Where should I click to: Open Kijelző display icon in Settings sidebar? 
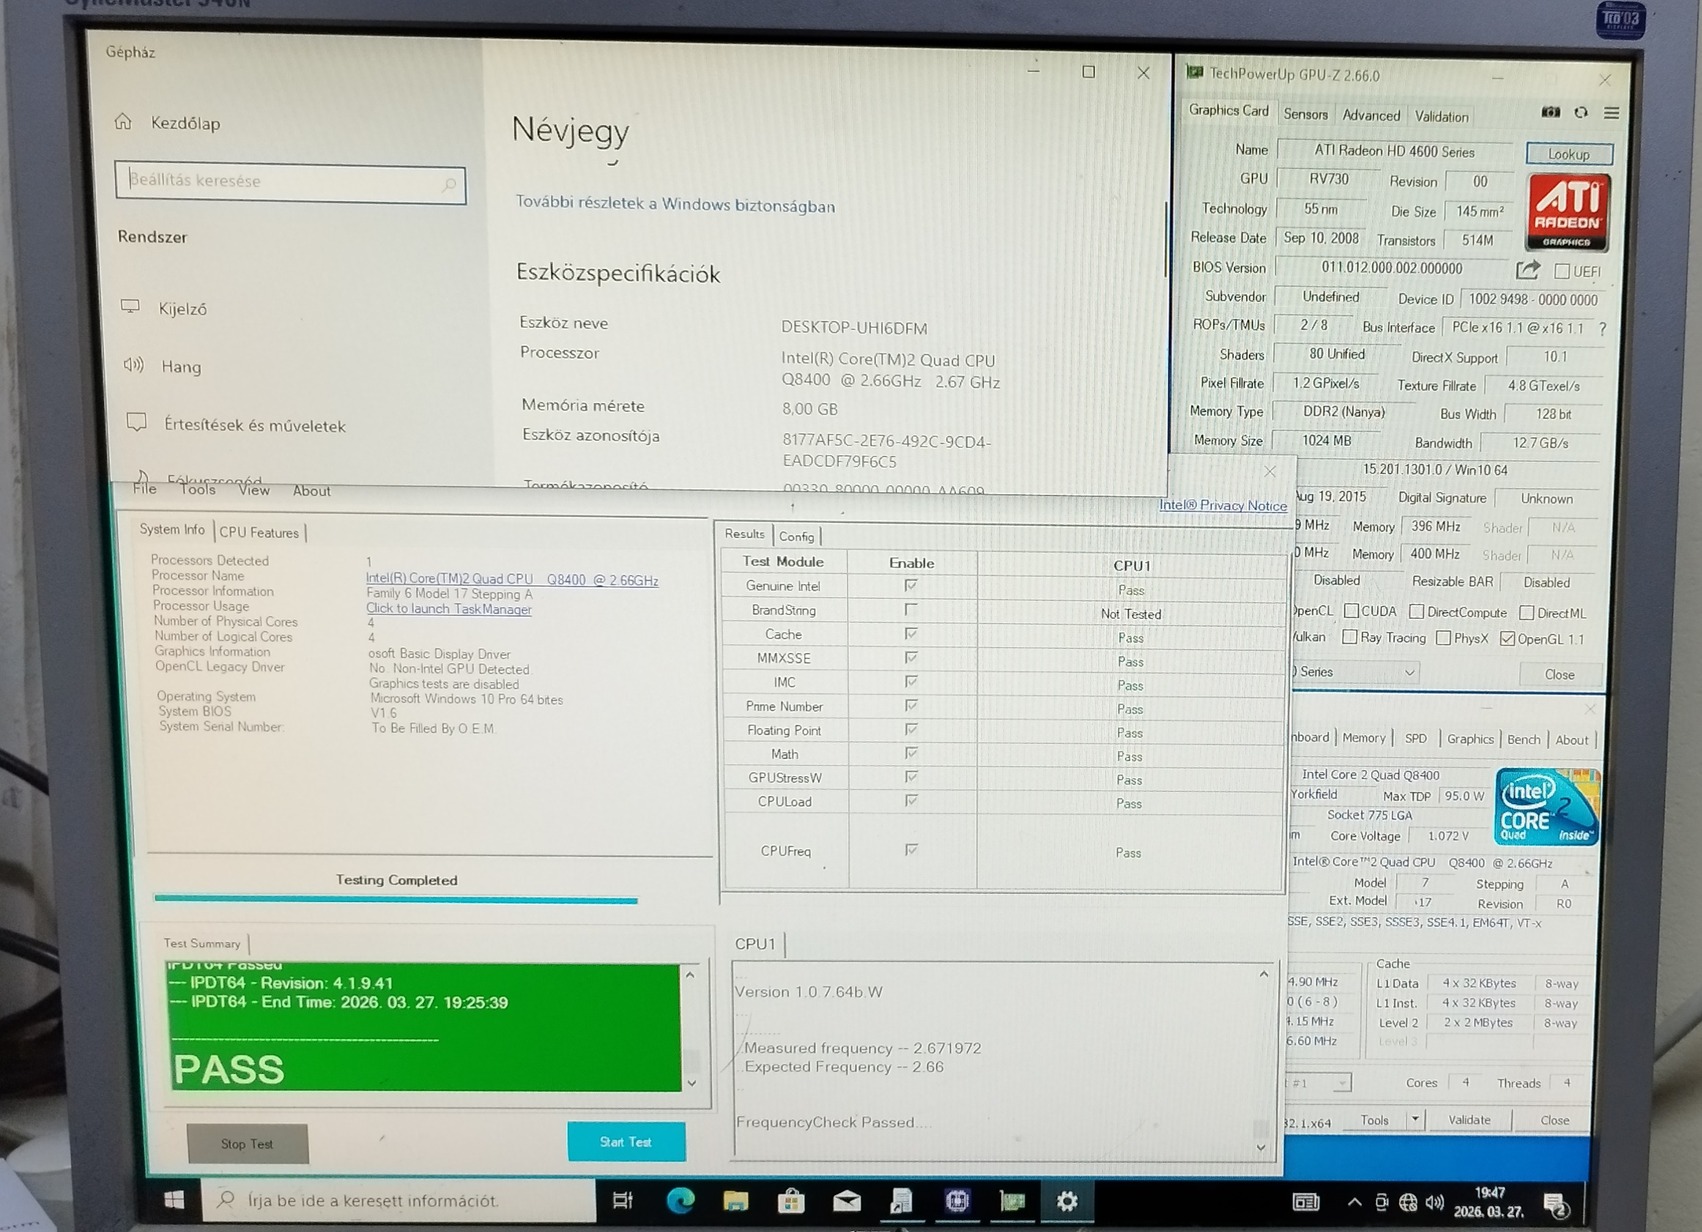point(131,307)
